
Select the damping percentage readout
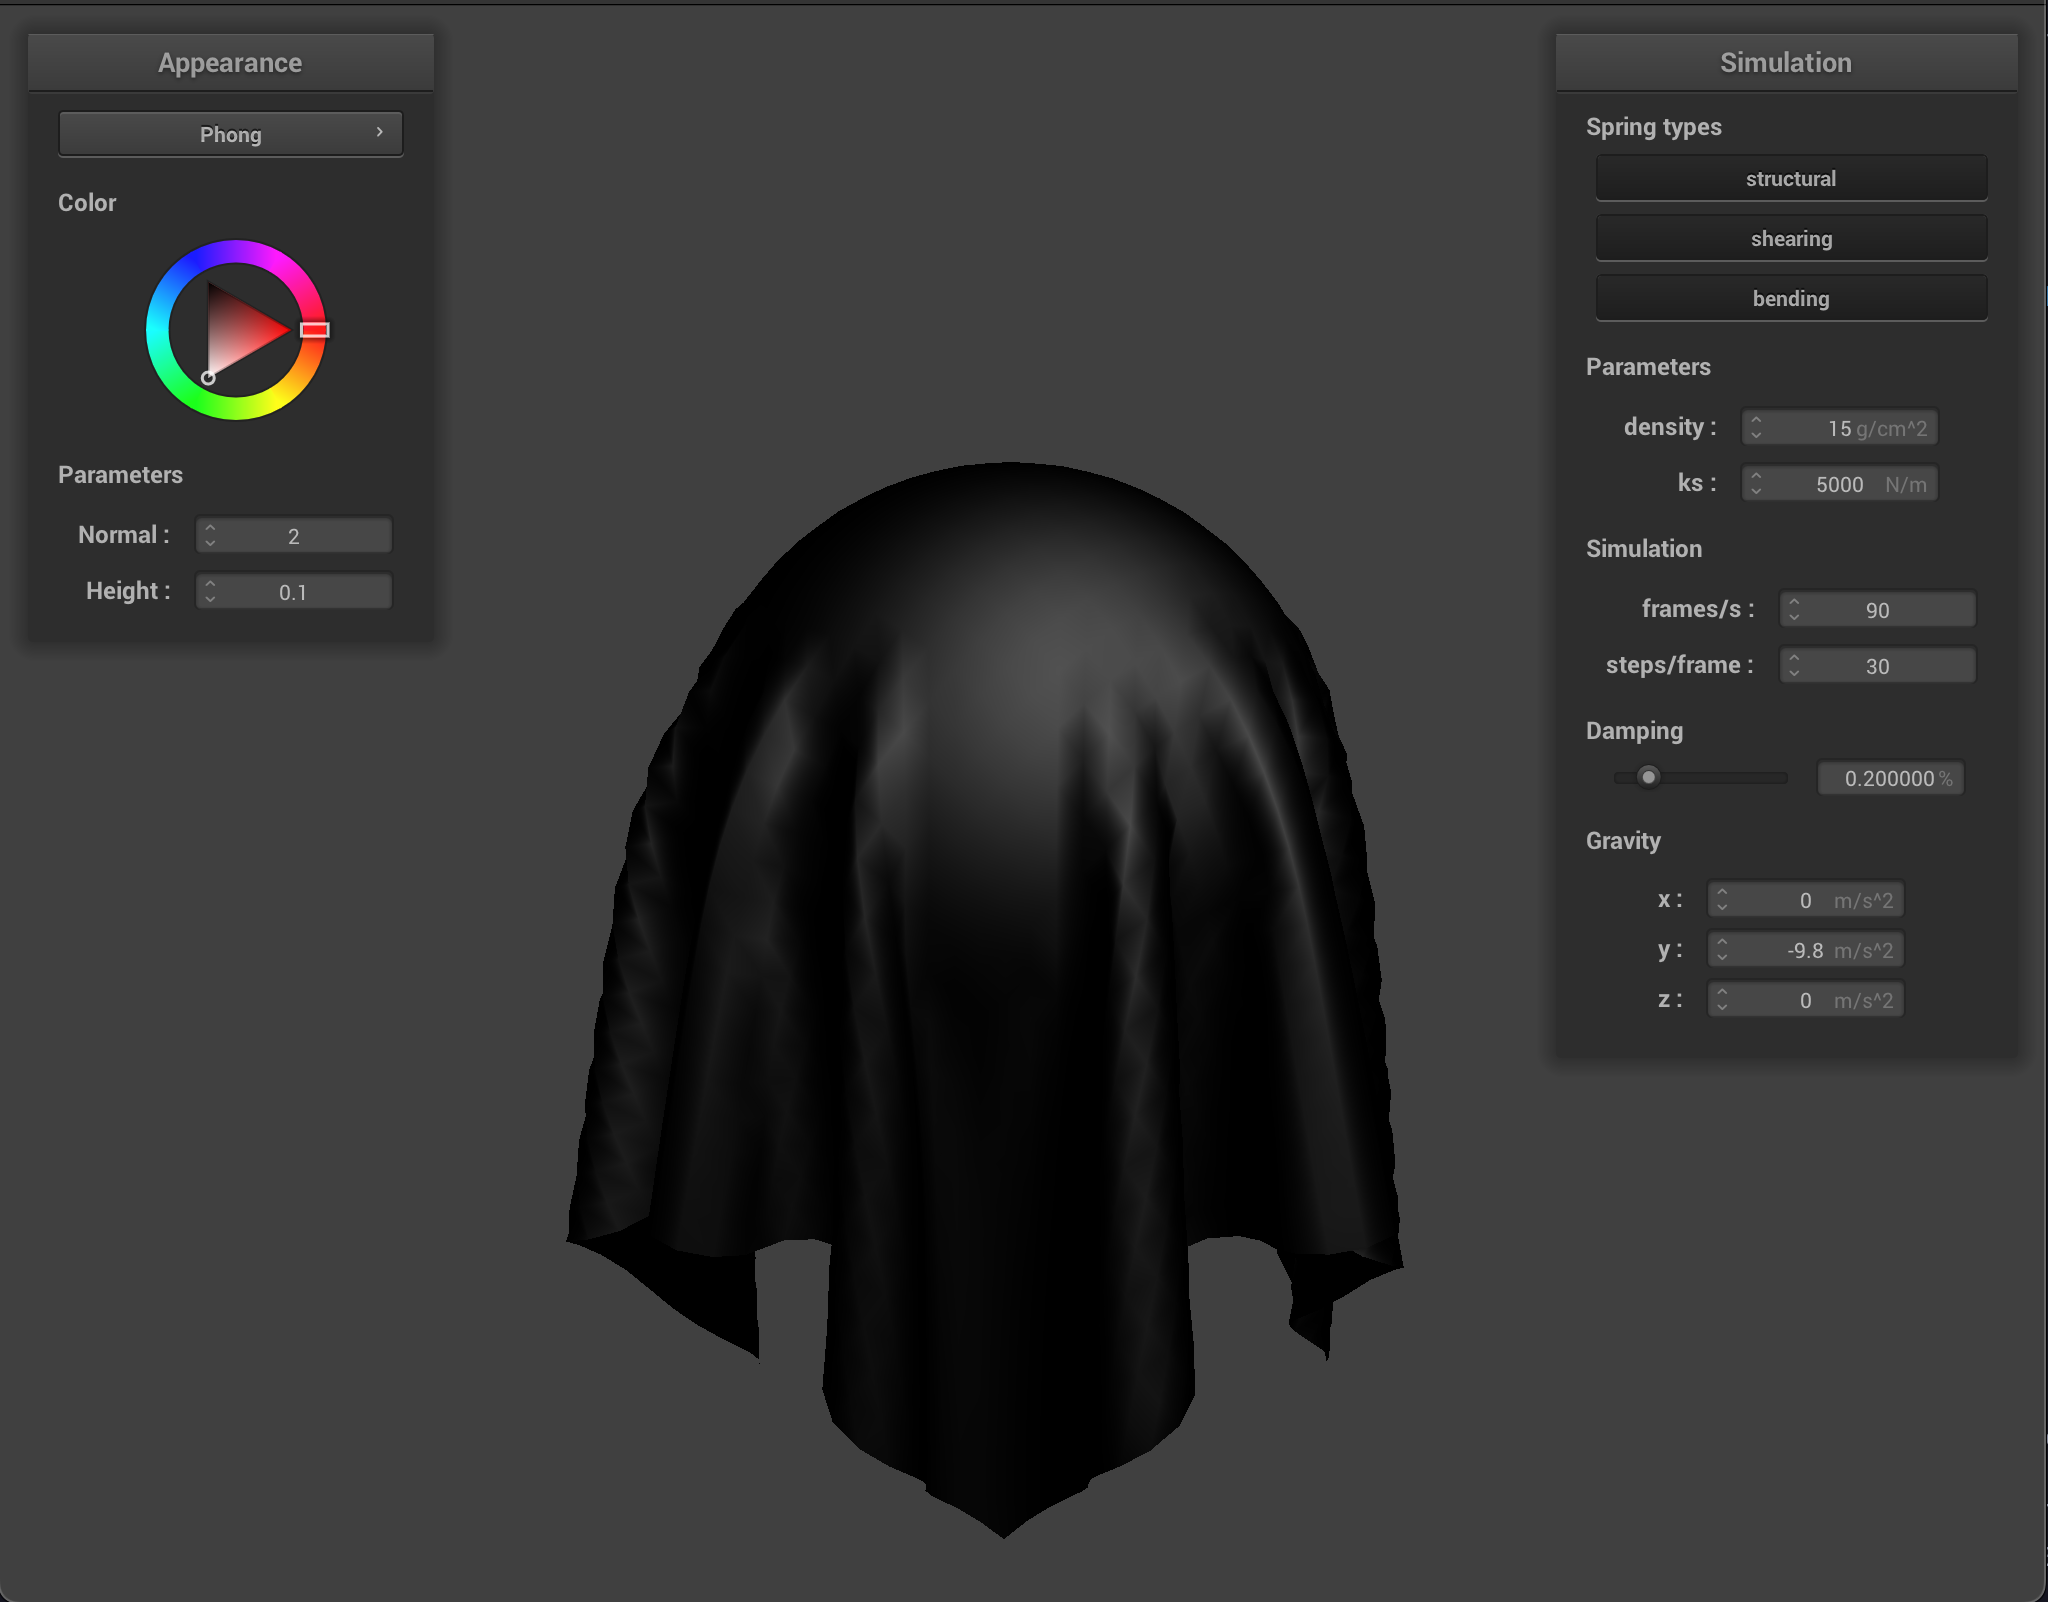click(1889, 778)
